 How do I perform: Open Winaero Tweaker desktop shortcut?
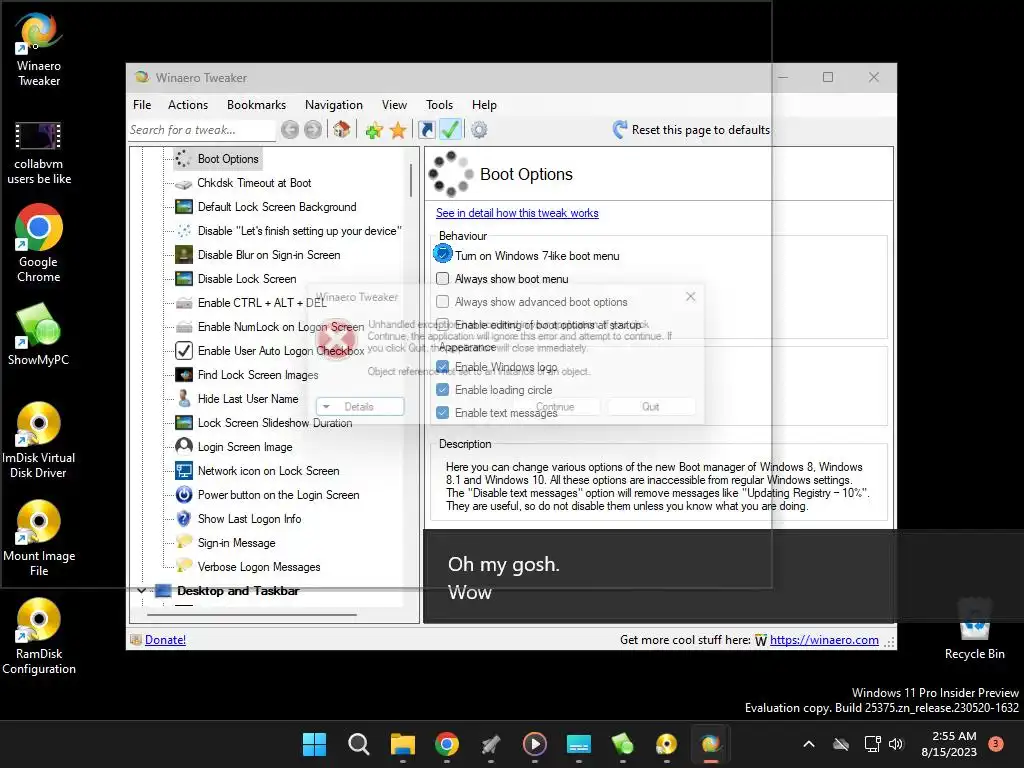pos(39,50)
